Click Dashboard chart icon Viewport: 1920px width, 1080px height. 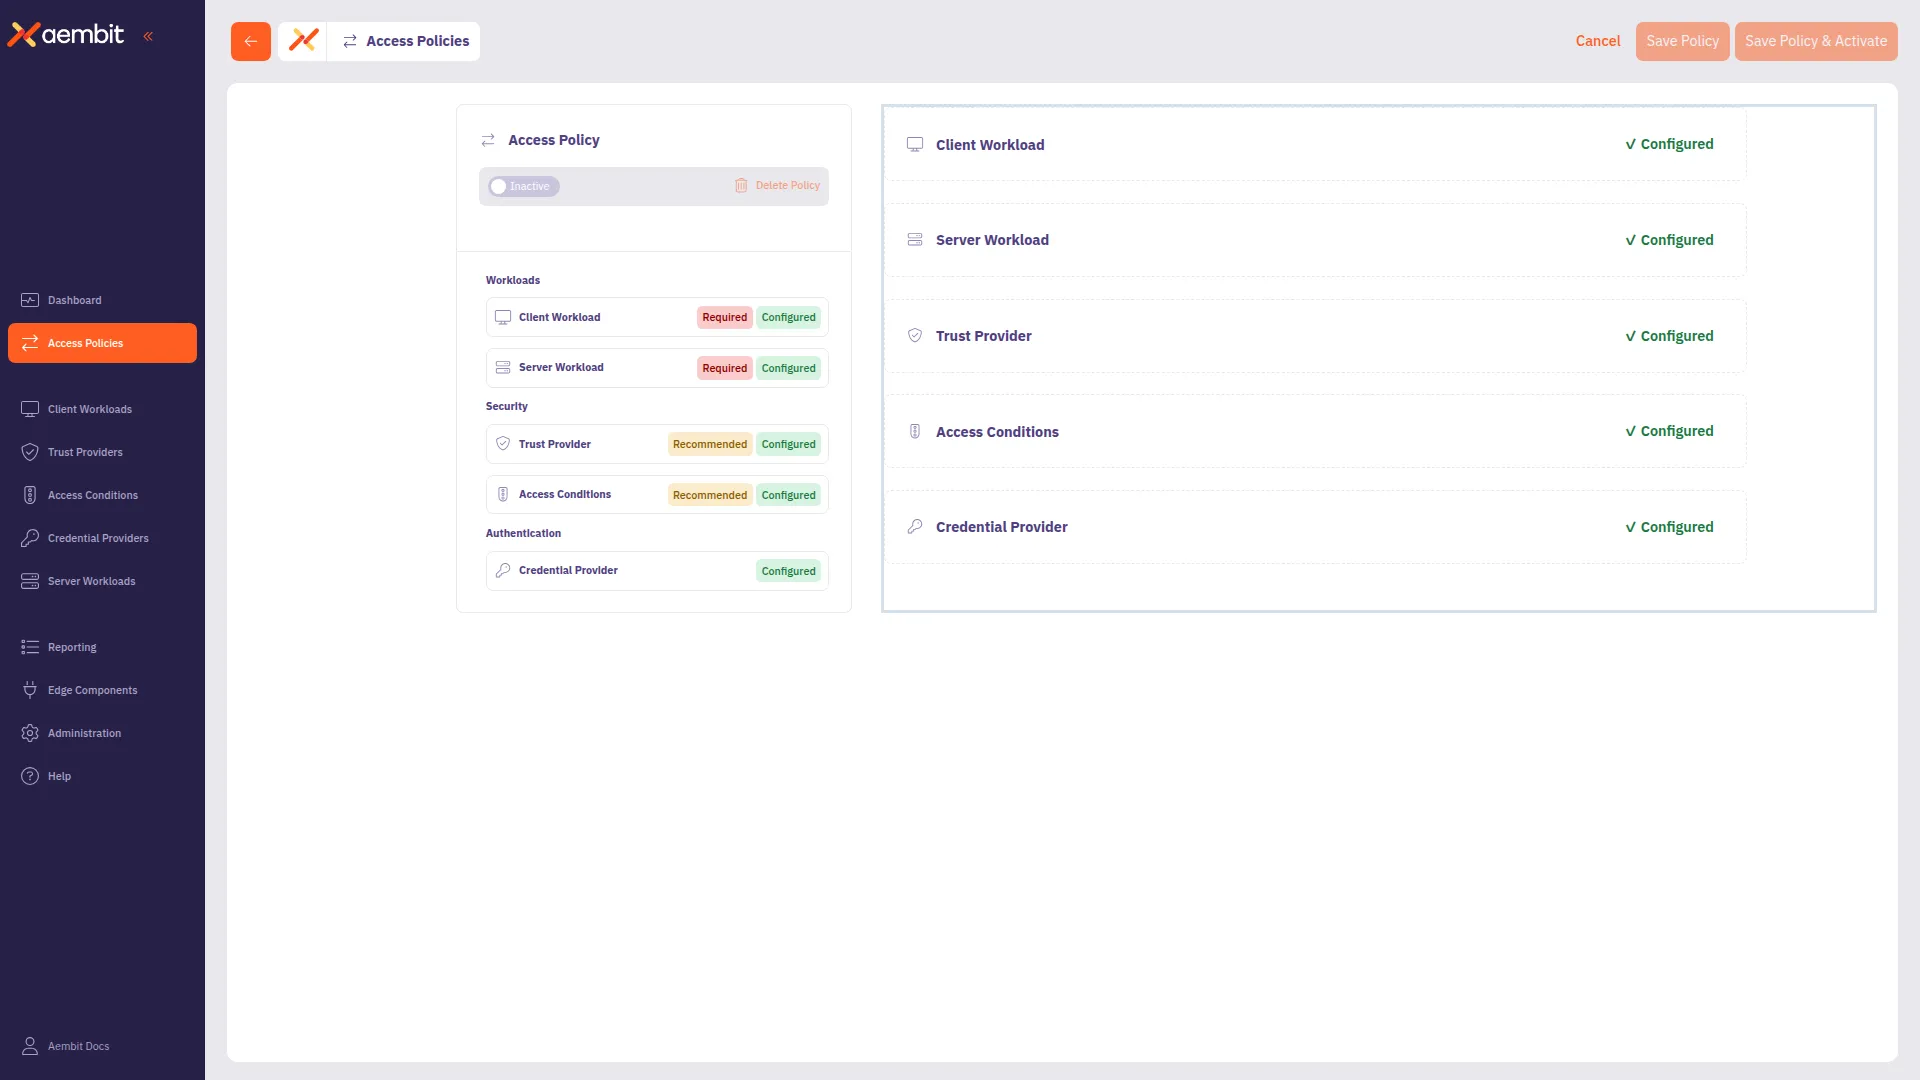click(x=30, y=300)
